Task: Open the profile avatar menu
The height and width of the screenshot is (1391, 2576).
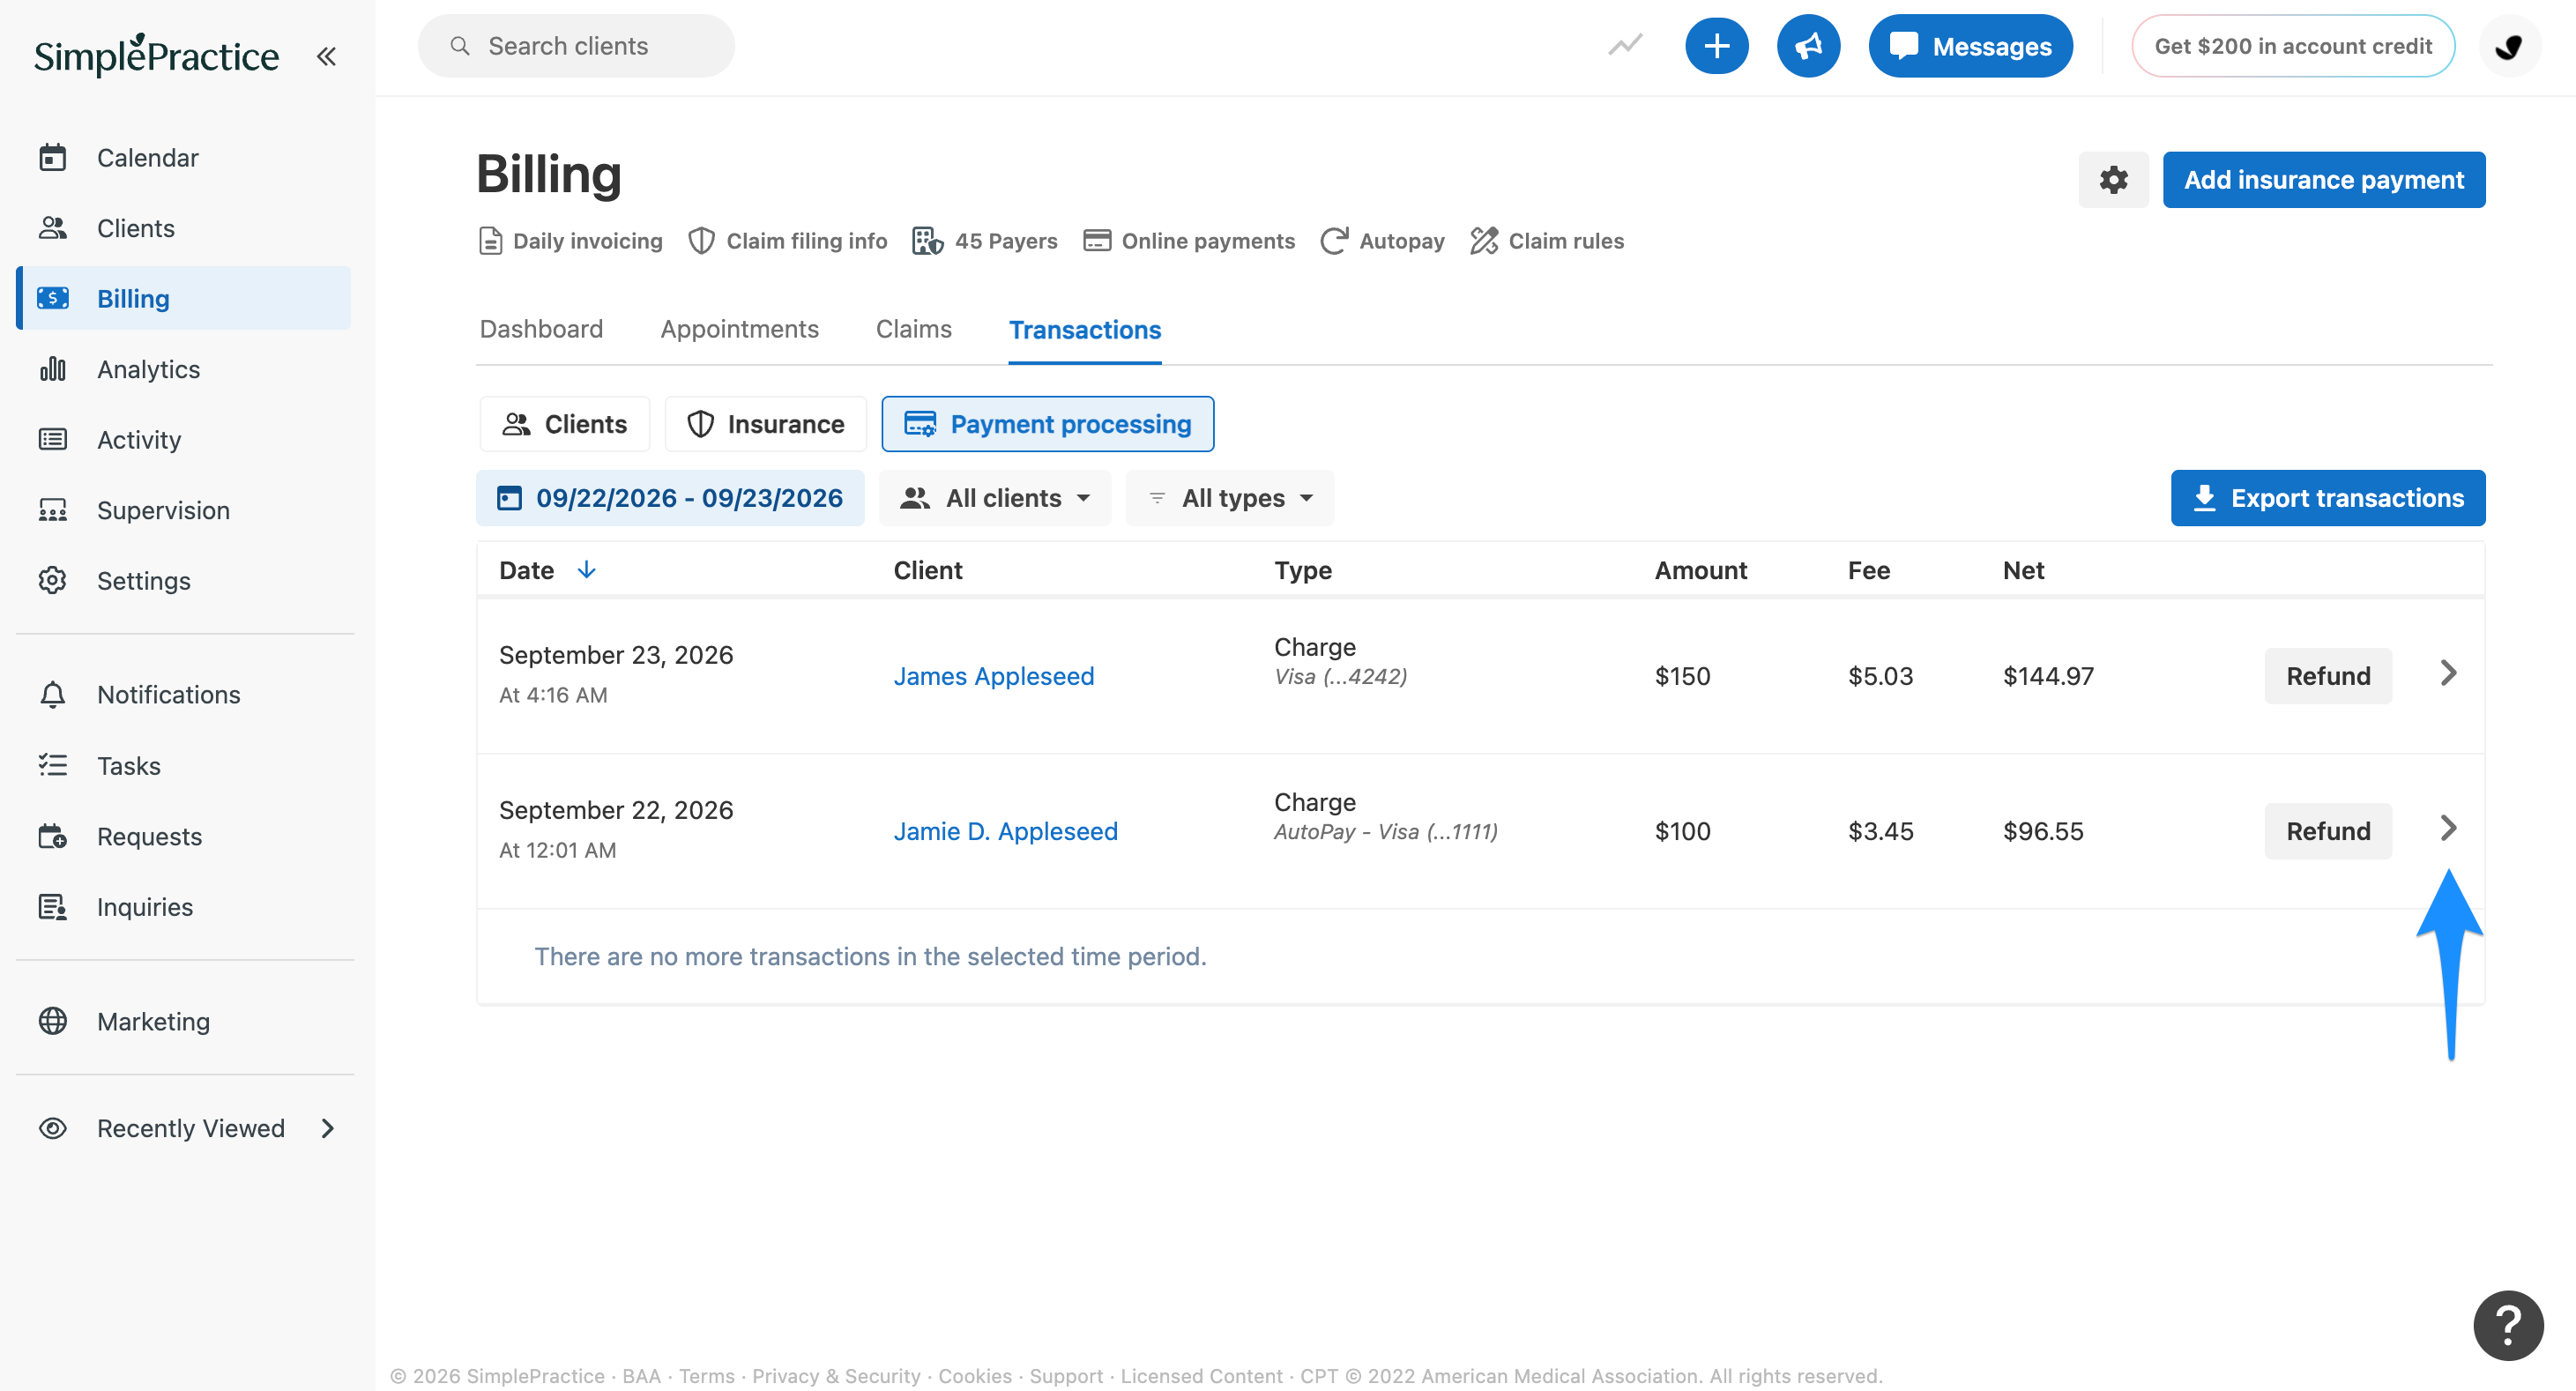Action: (2509, 46)
